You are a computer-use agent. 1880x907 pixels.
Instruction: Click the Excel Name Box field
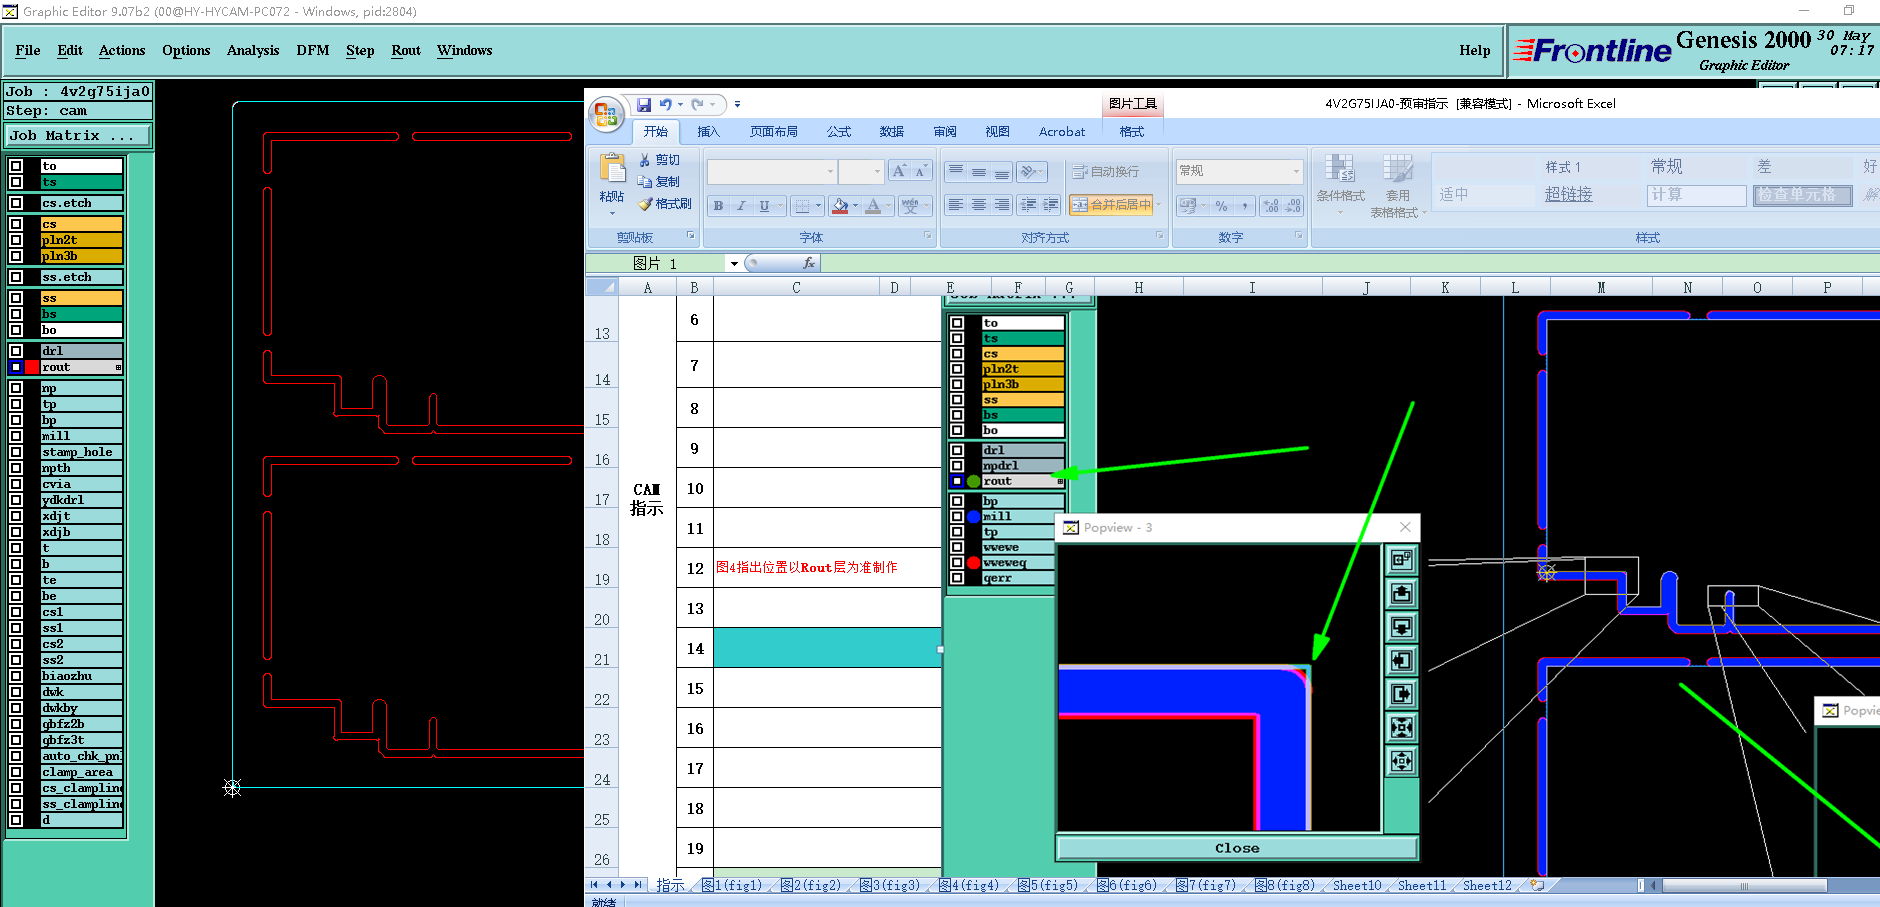click(656, 264)
